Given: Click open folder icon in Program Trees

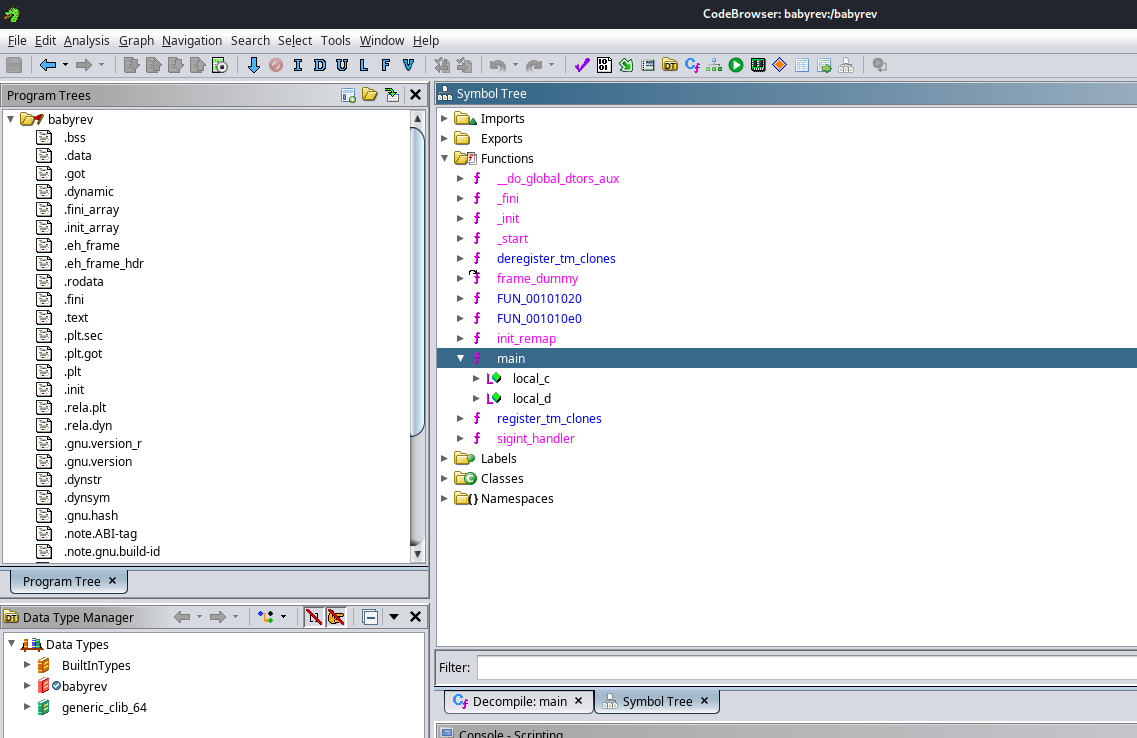Looking at the screenshot, I should point(370,95).
